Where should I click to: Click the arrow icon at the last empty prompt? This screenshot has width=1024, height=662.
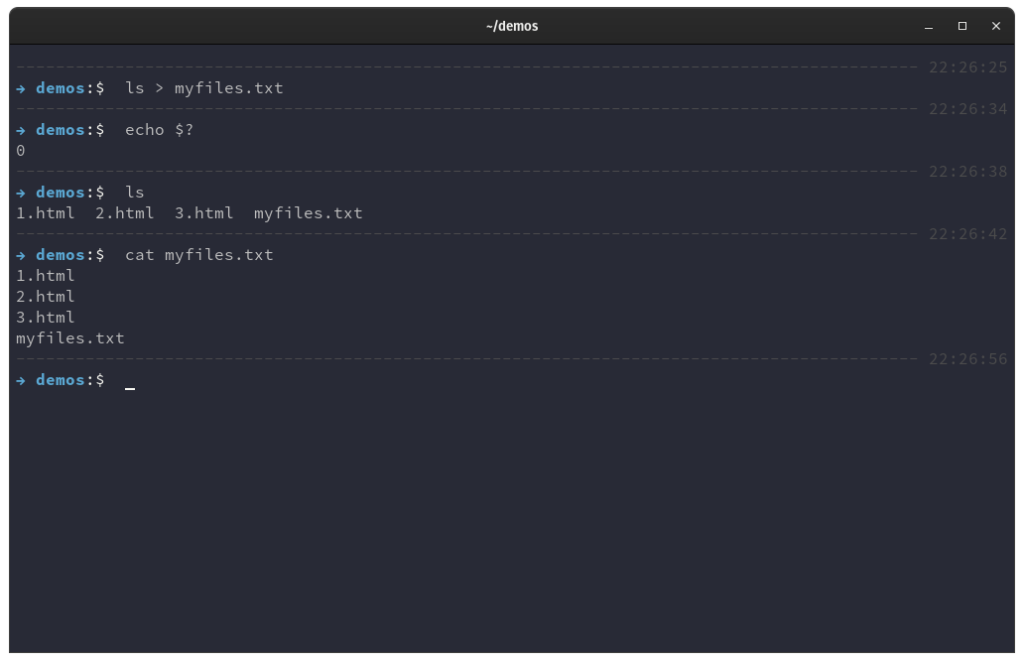coord(20,379)
